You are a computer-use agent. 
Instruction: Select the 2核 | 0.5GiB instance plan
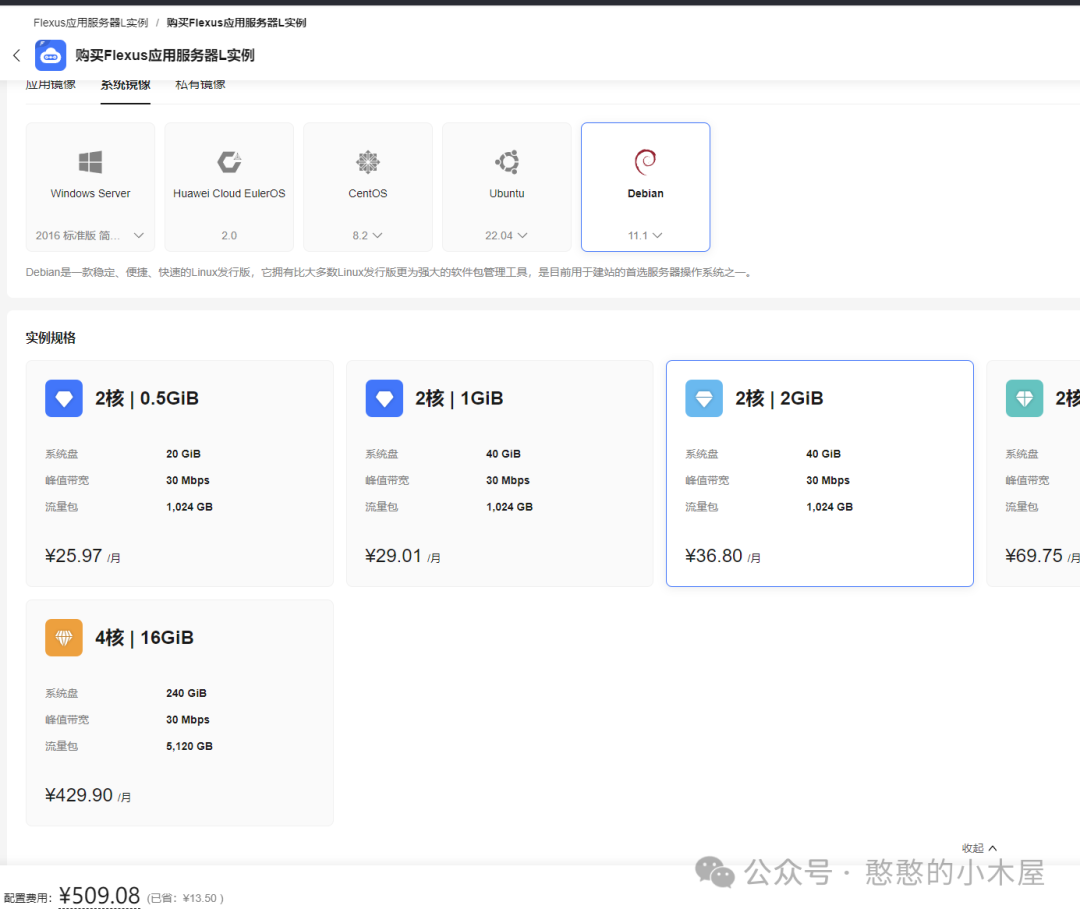179,473
